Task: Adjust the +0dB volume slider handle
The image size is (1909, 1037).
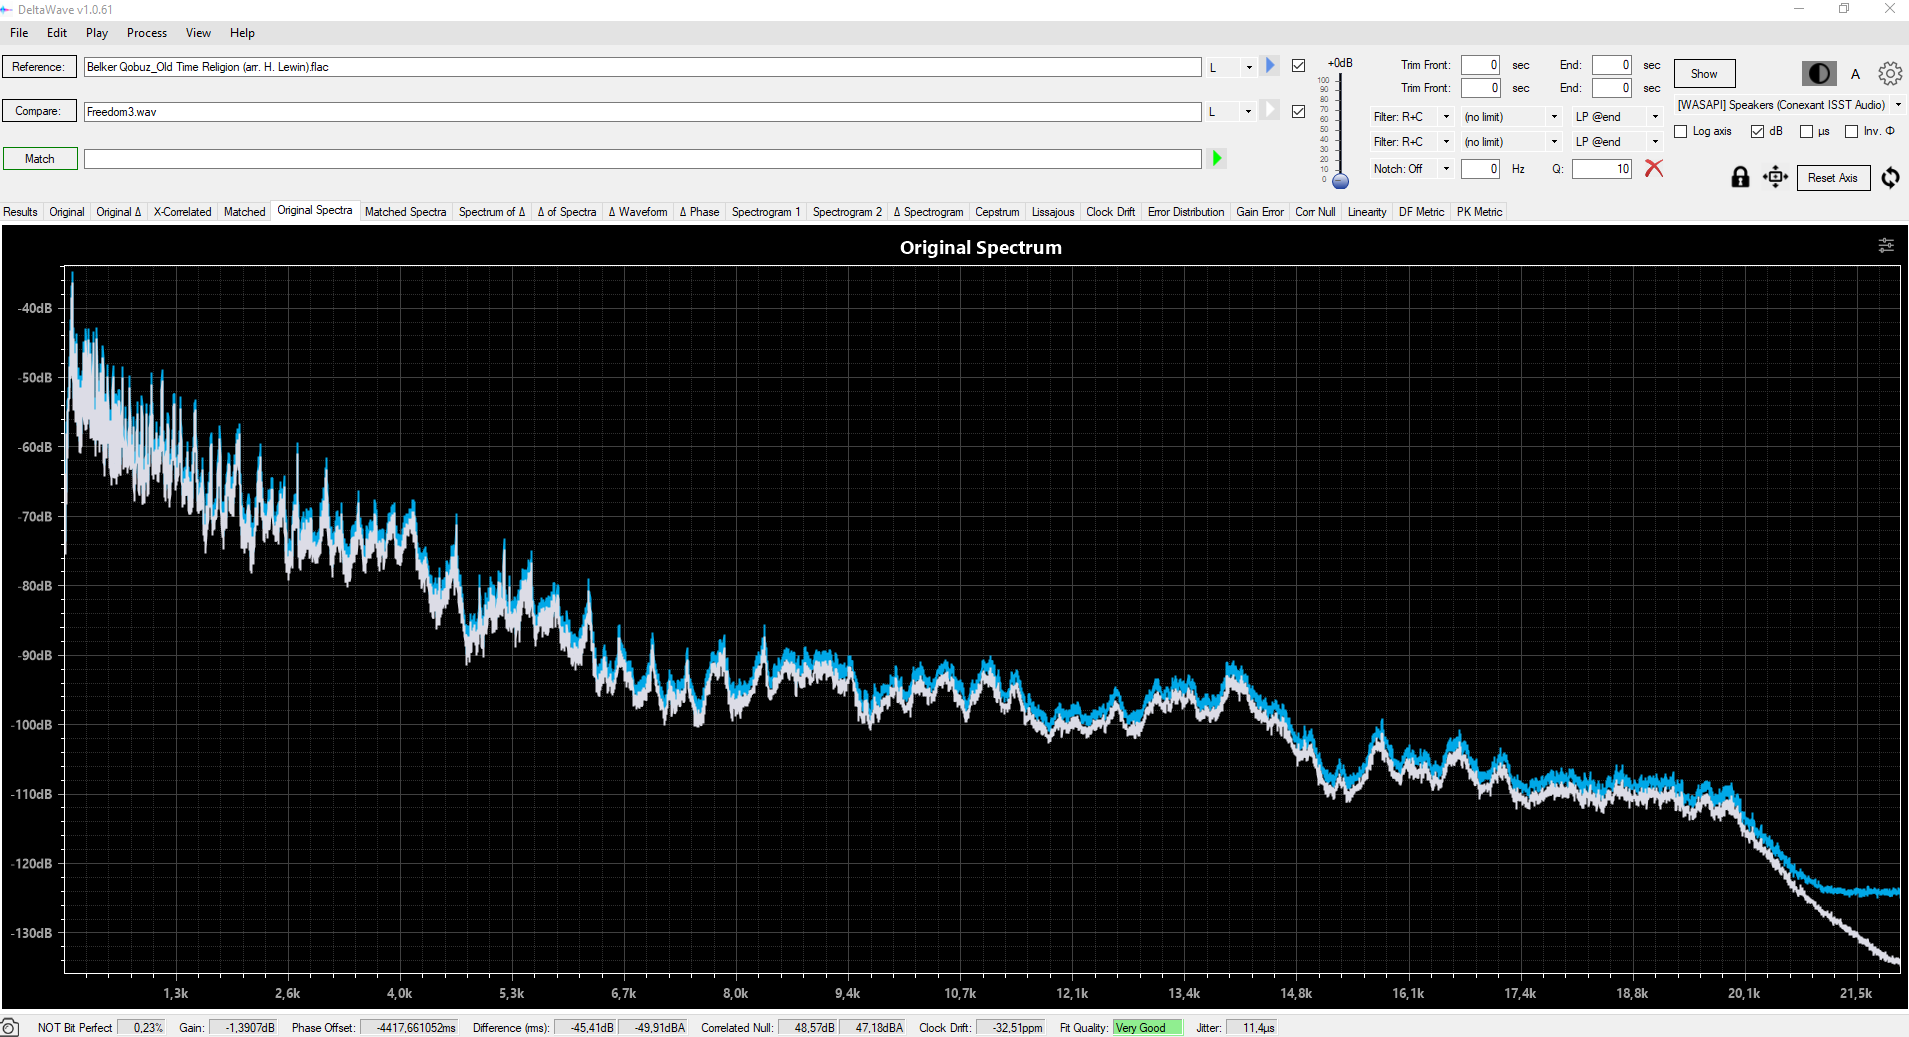Action: (1341, 181)
